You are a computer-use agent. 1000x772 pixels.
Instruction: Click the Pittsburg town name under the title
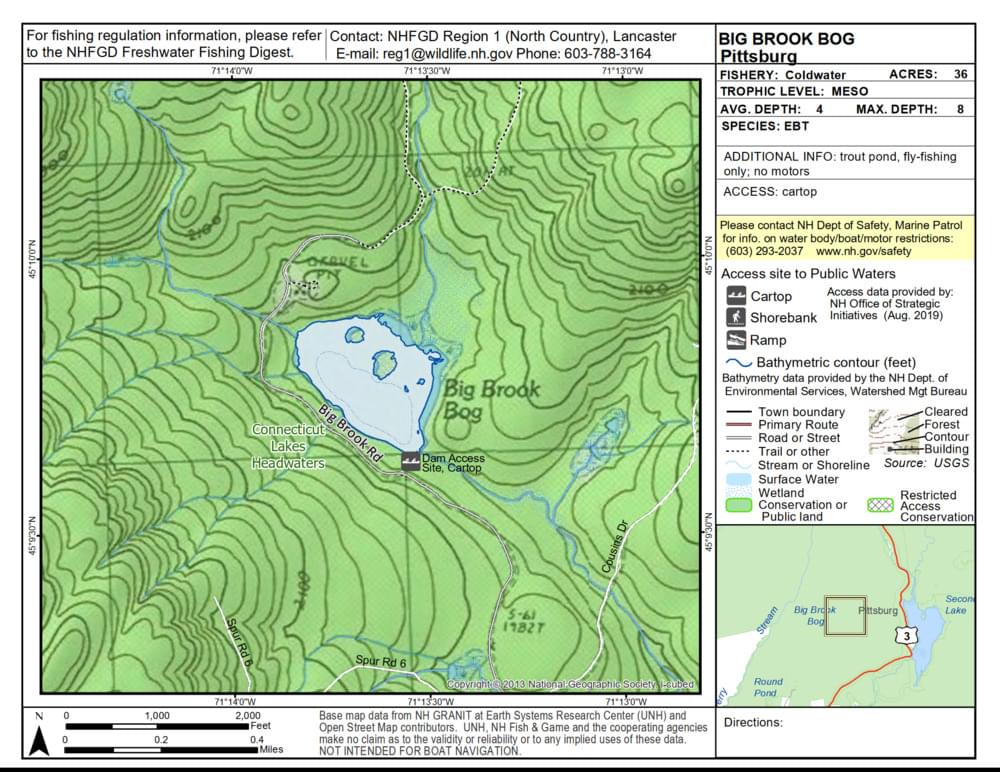tap(758, 56)
